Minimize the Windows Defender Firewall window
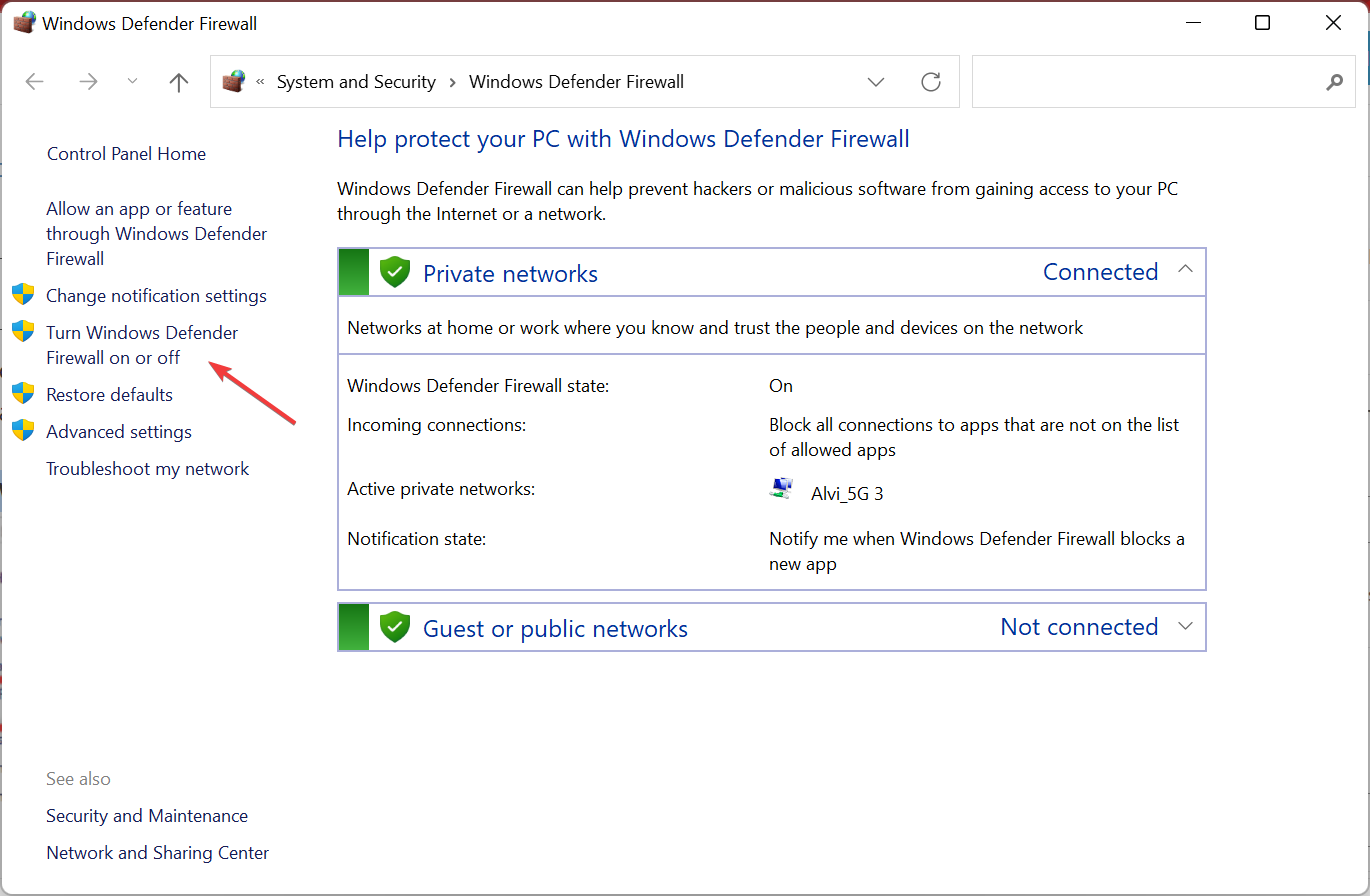The image size is (1370, 896). pyautogui.click(x=1192, y=22)
